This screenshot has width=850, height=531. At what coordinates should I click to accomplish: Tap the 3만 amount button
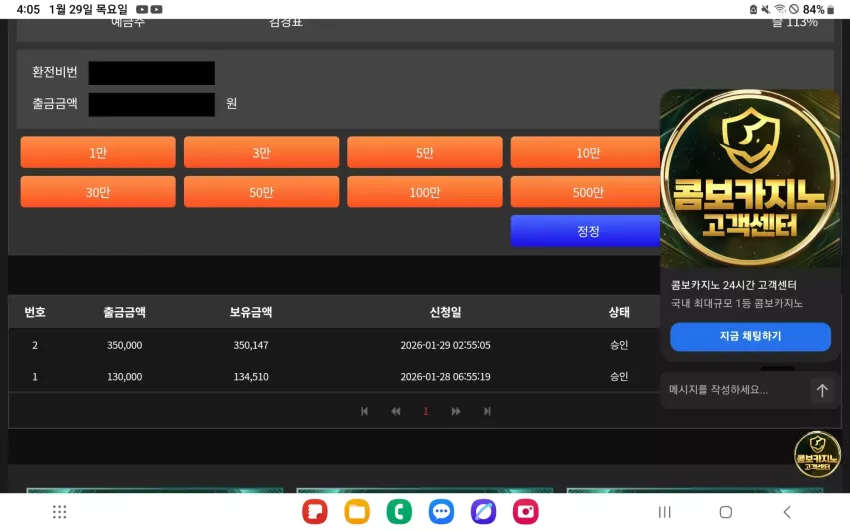pos(261,152)
